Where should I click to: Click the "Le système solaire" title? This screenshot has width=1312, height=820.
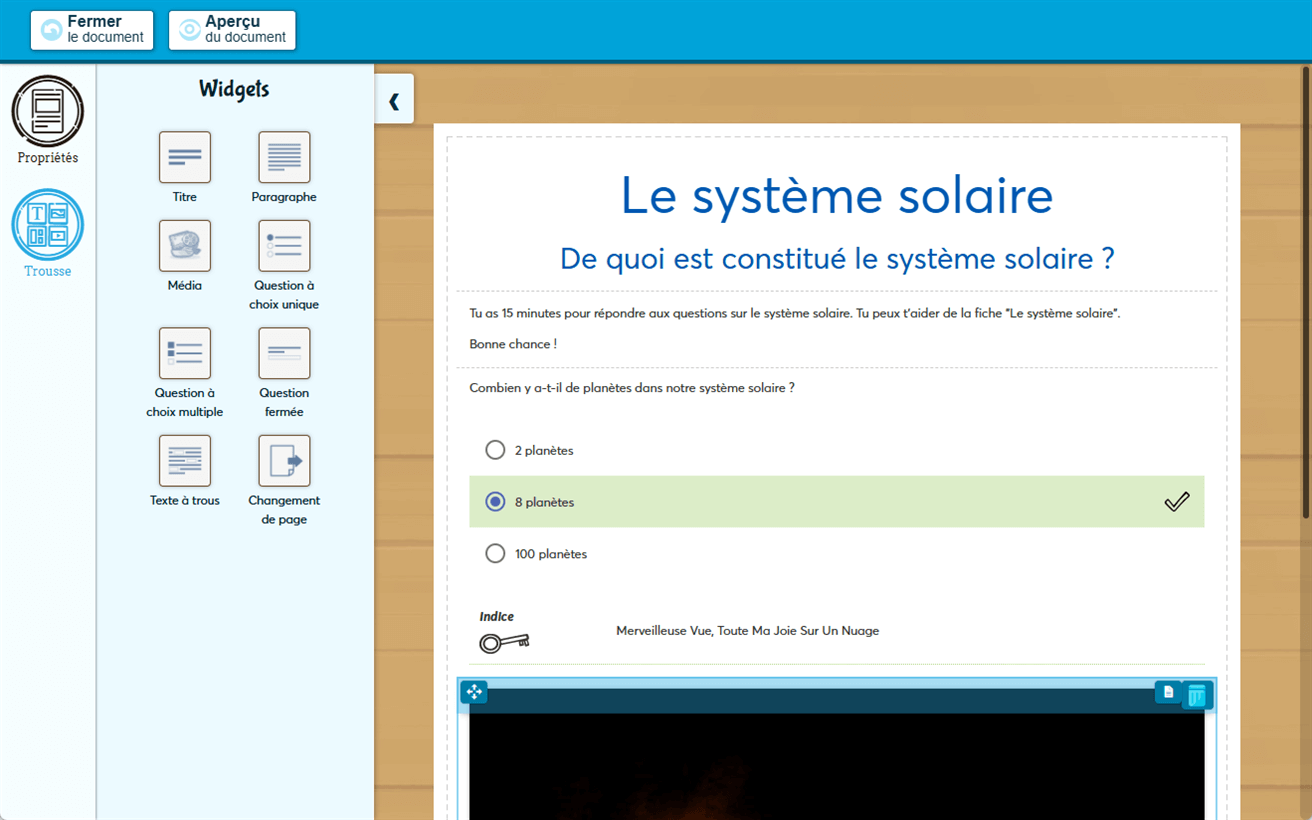(836, 195)
